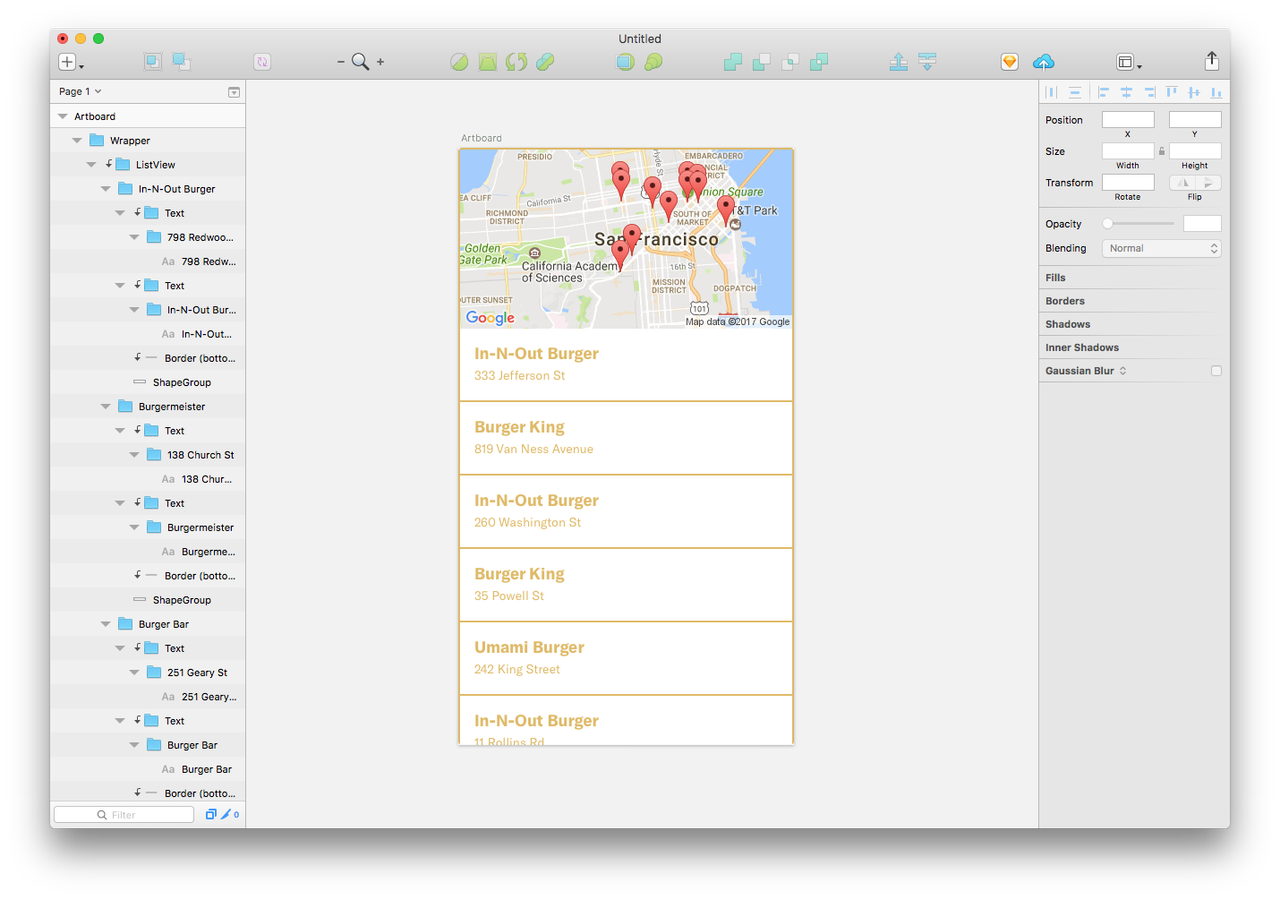
Task: Open Sketch Mirror diamond icon
Action: (x=1009, y=62)
